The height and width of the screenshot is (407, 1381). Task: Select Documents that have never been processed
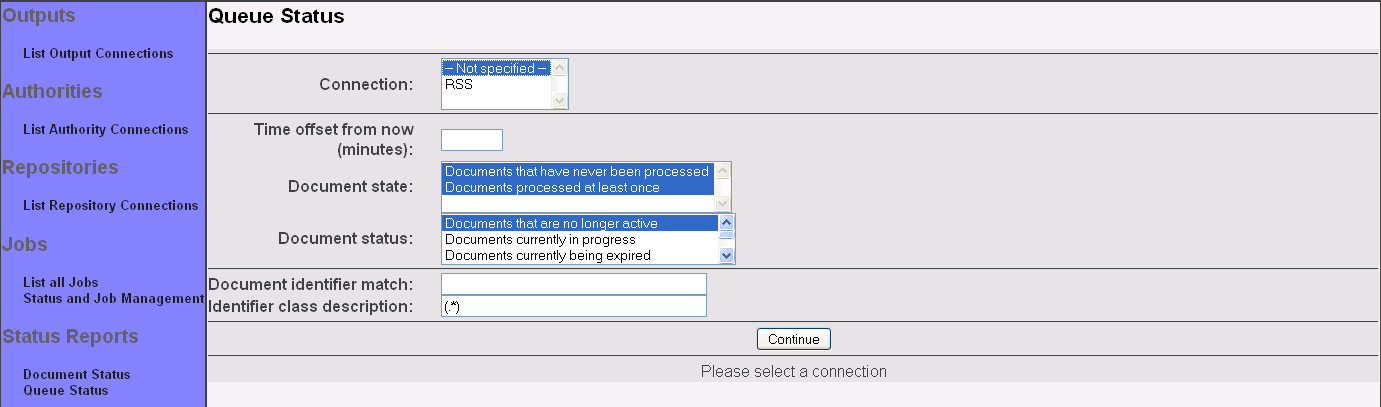(x=577, y=171)
